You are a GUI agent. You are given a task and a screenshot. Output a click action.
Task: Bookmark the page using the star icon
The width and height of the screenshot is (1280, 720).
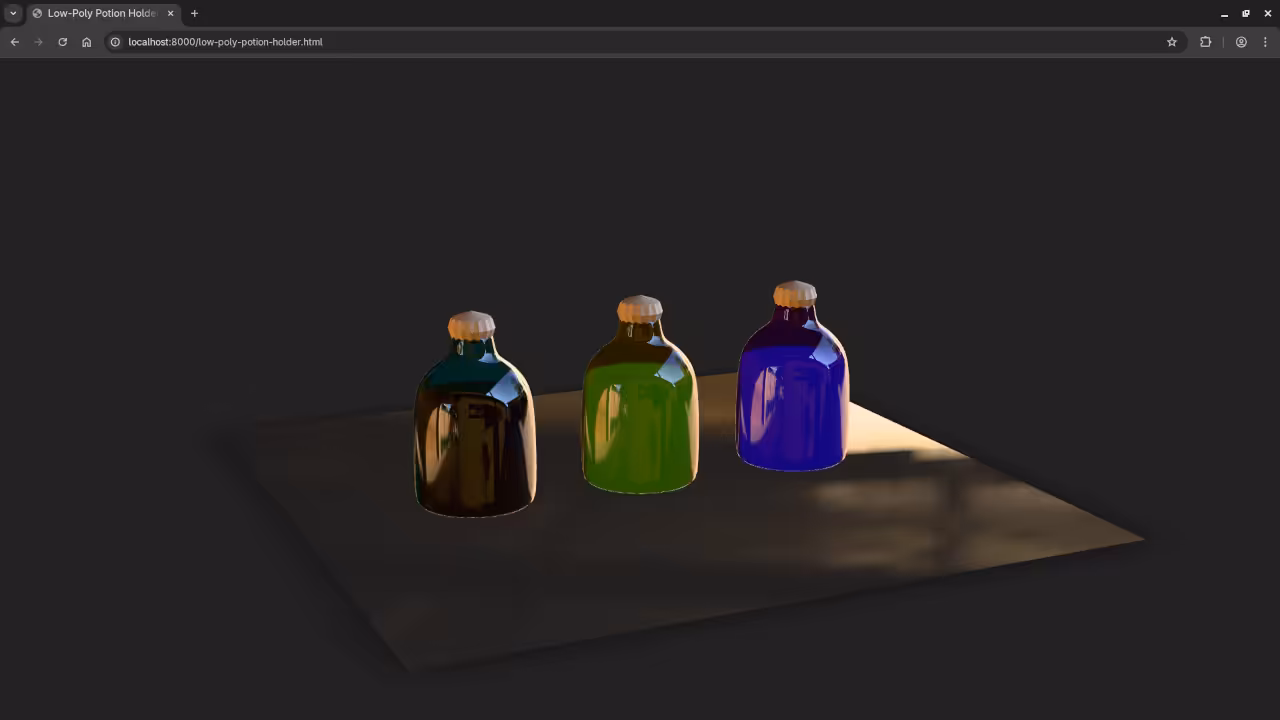pyautogui.click(x=1172, y=42)
